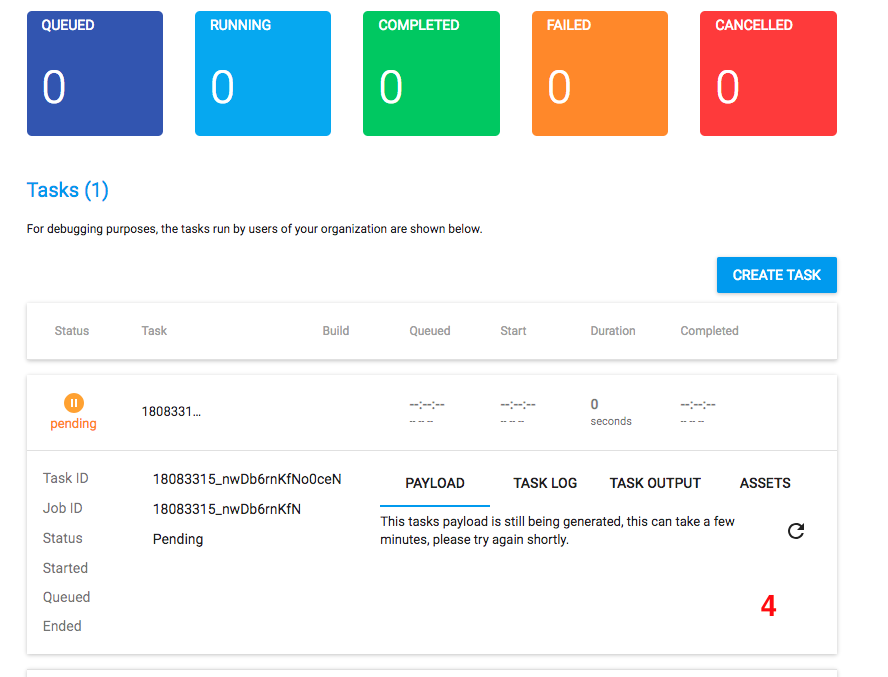
Task: Collapse the task row named 1808331…
Action: [x=171, y=412]
